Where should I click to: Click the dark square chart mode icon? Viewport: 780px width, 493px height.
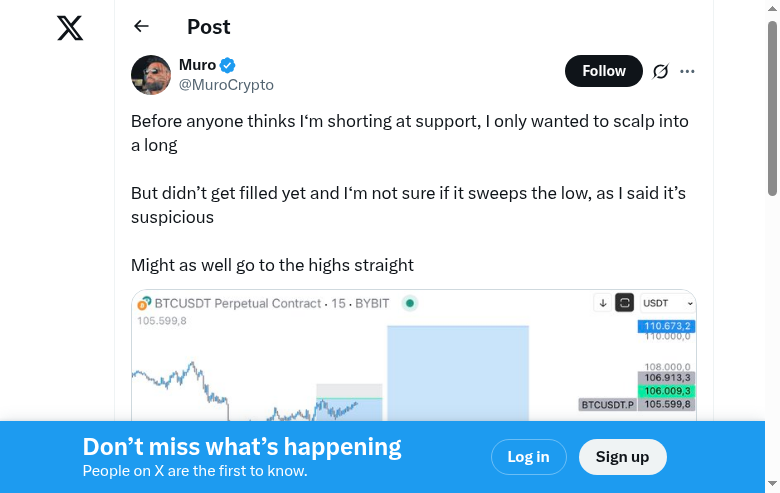[x=625, y=303]
